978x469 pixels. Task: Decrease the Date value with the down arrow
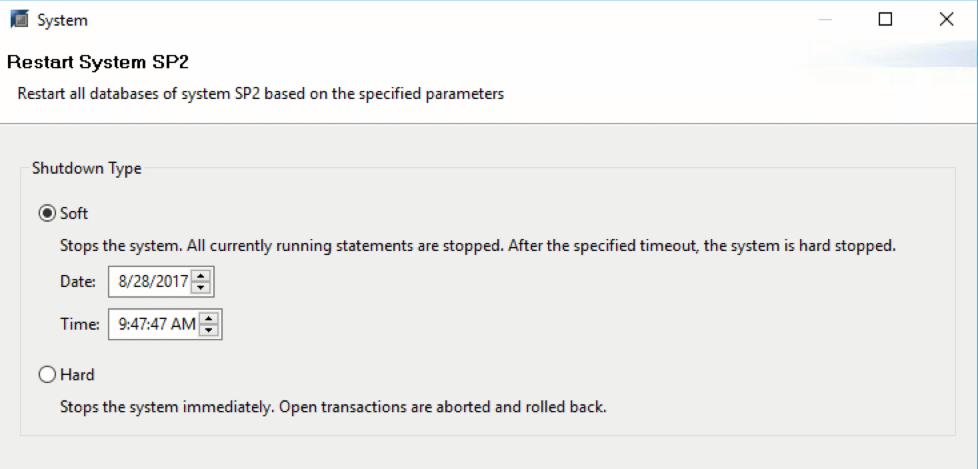click(200, 288)
